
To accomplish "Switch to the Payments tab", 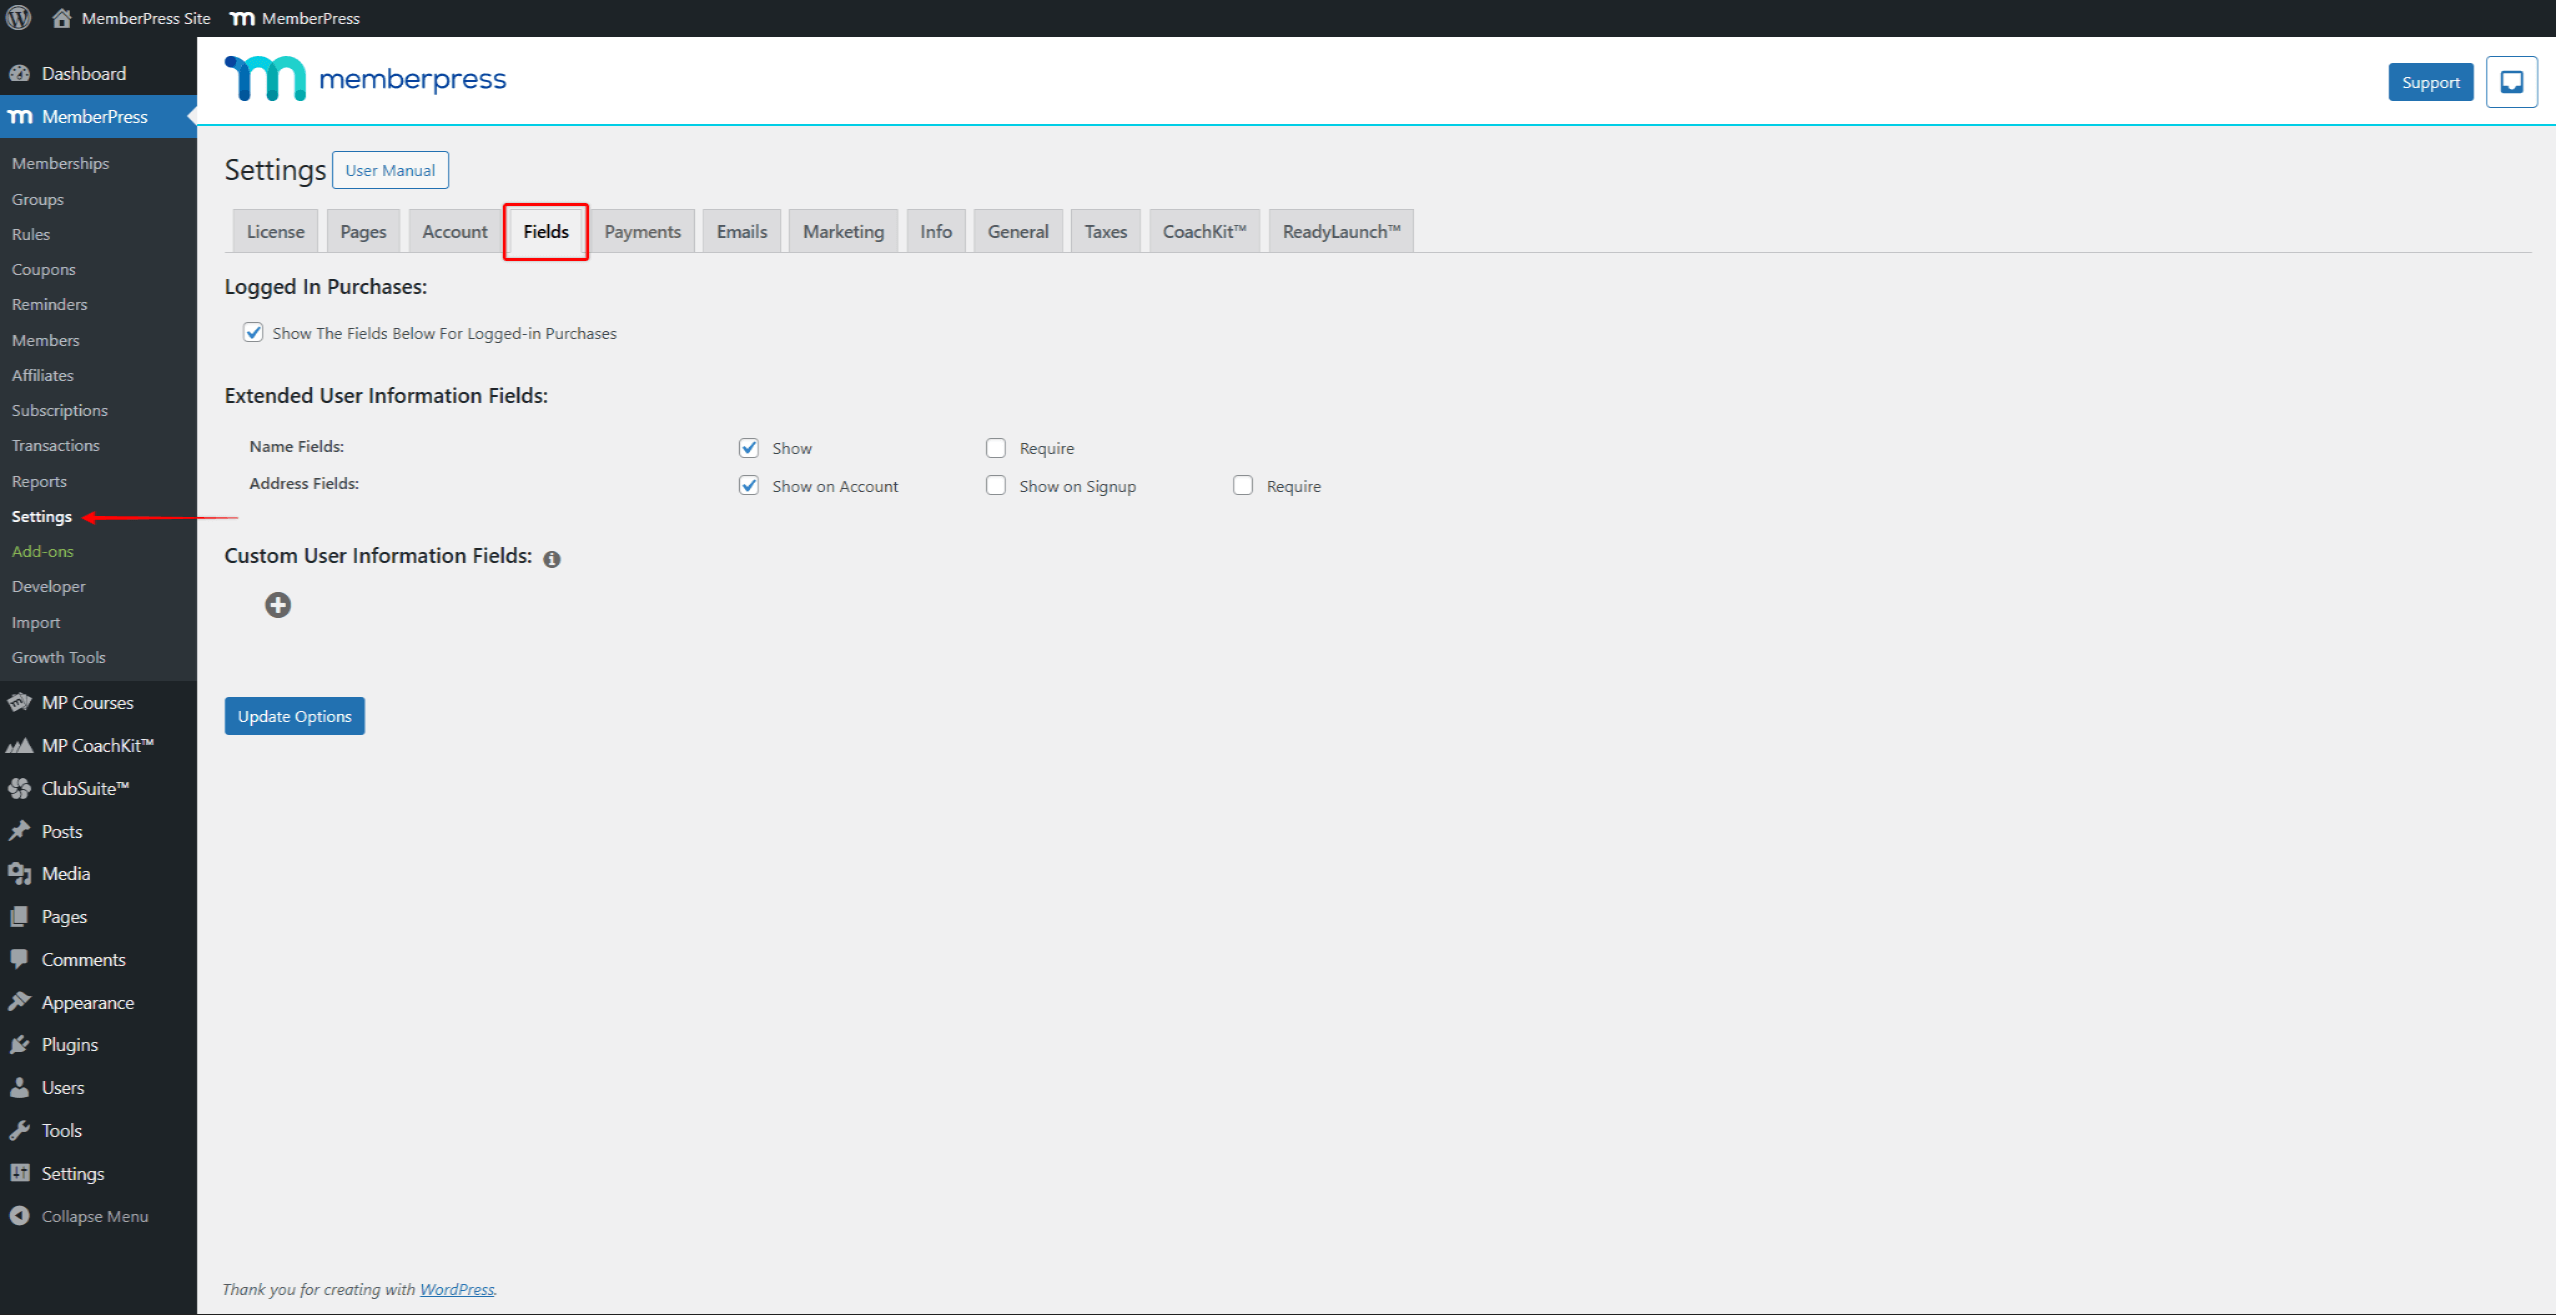I will click(642, 231).
